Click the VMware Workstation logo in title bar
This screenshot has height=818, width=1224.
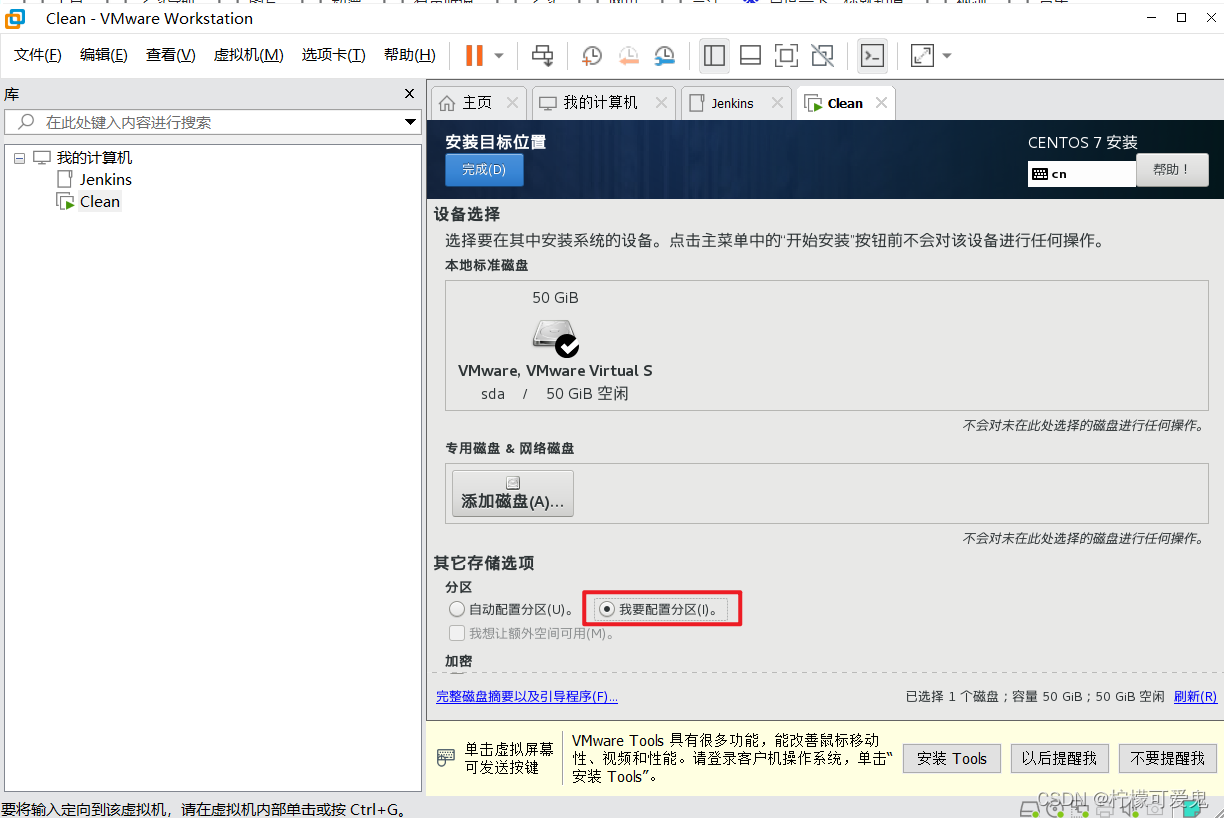pyautogui.click(x=16, y=18)
